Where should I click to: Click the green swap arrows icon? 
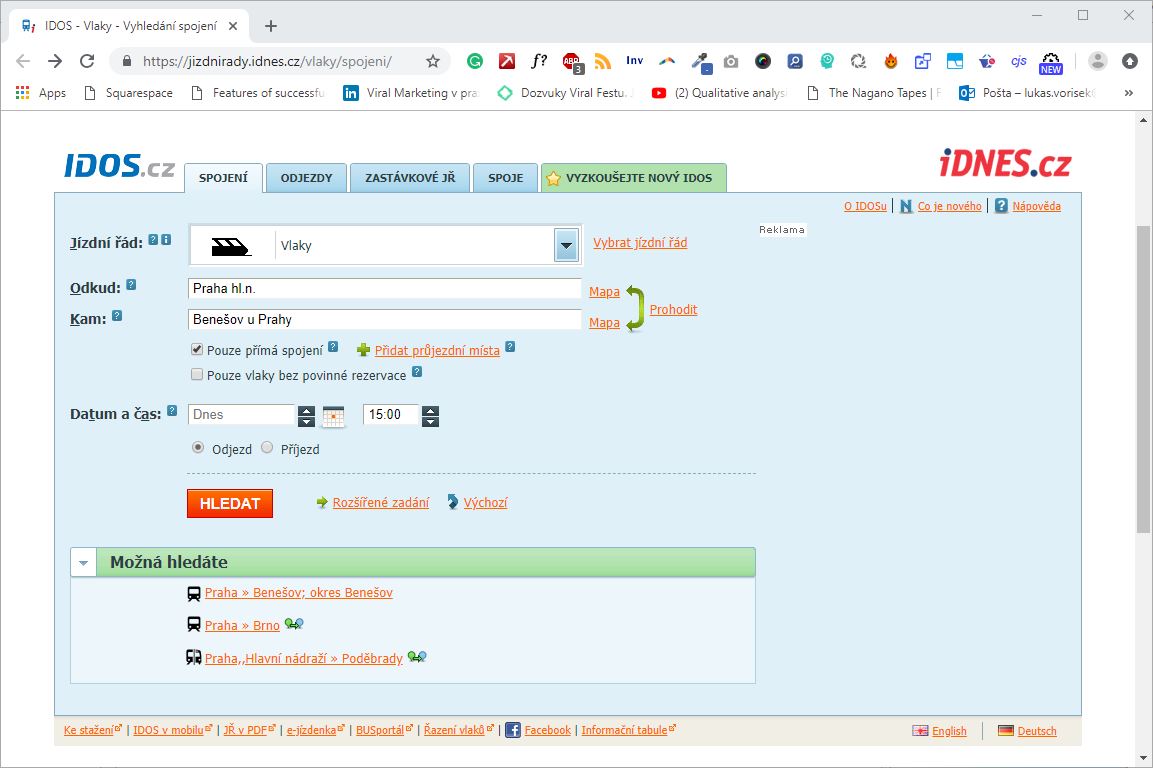(x=636, y=308)
